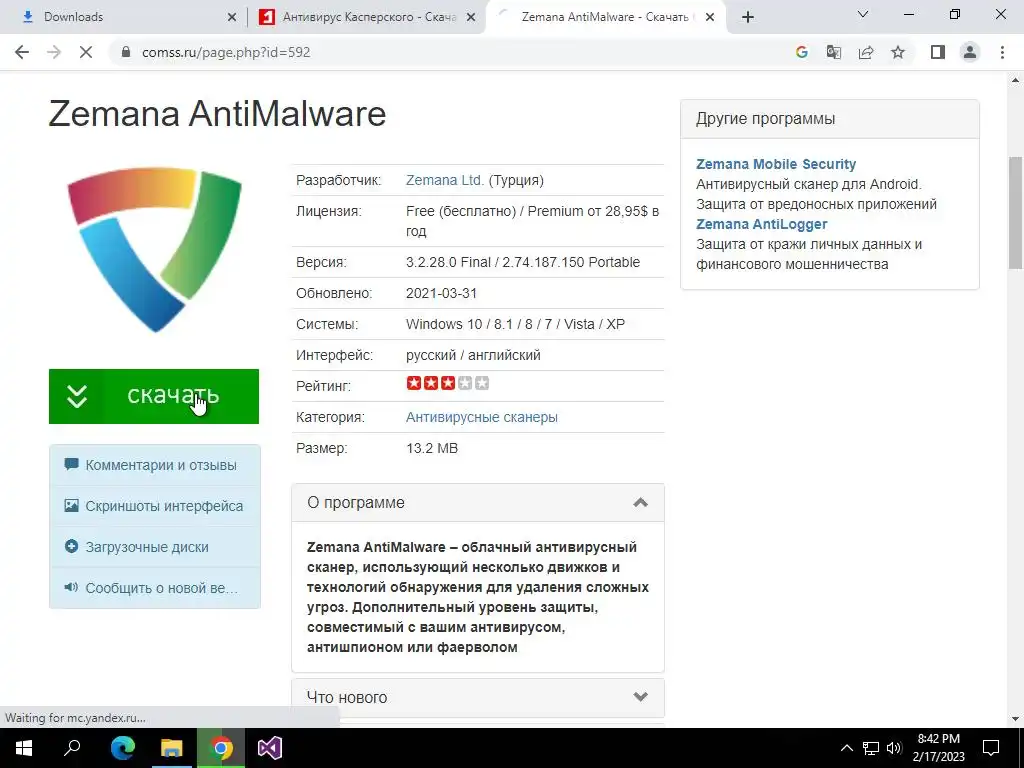Open Google search icon in the address bar

tap(801, 52)
